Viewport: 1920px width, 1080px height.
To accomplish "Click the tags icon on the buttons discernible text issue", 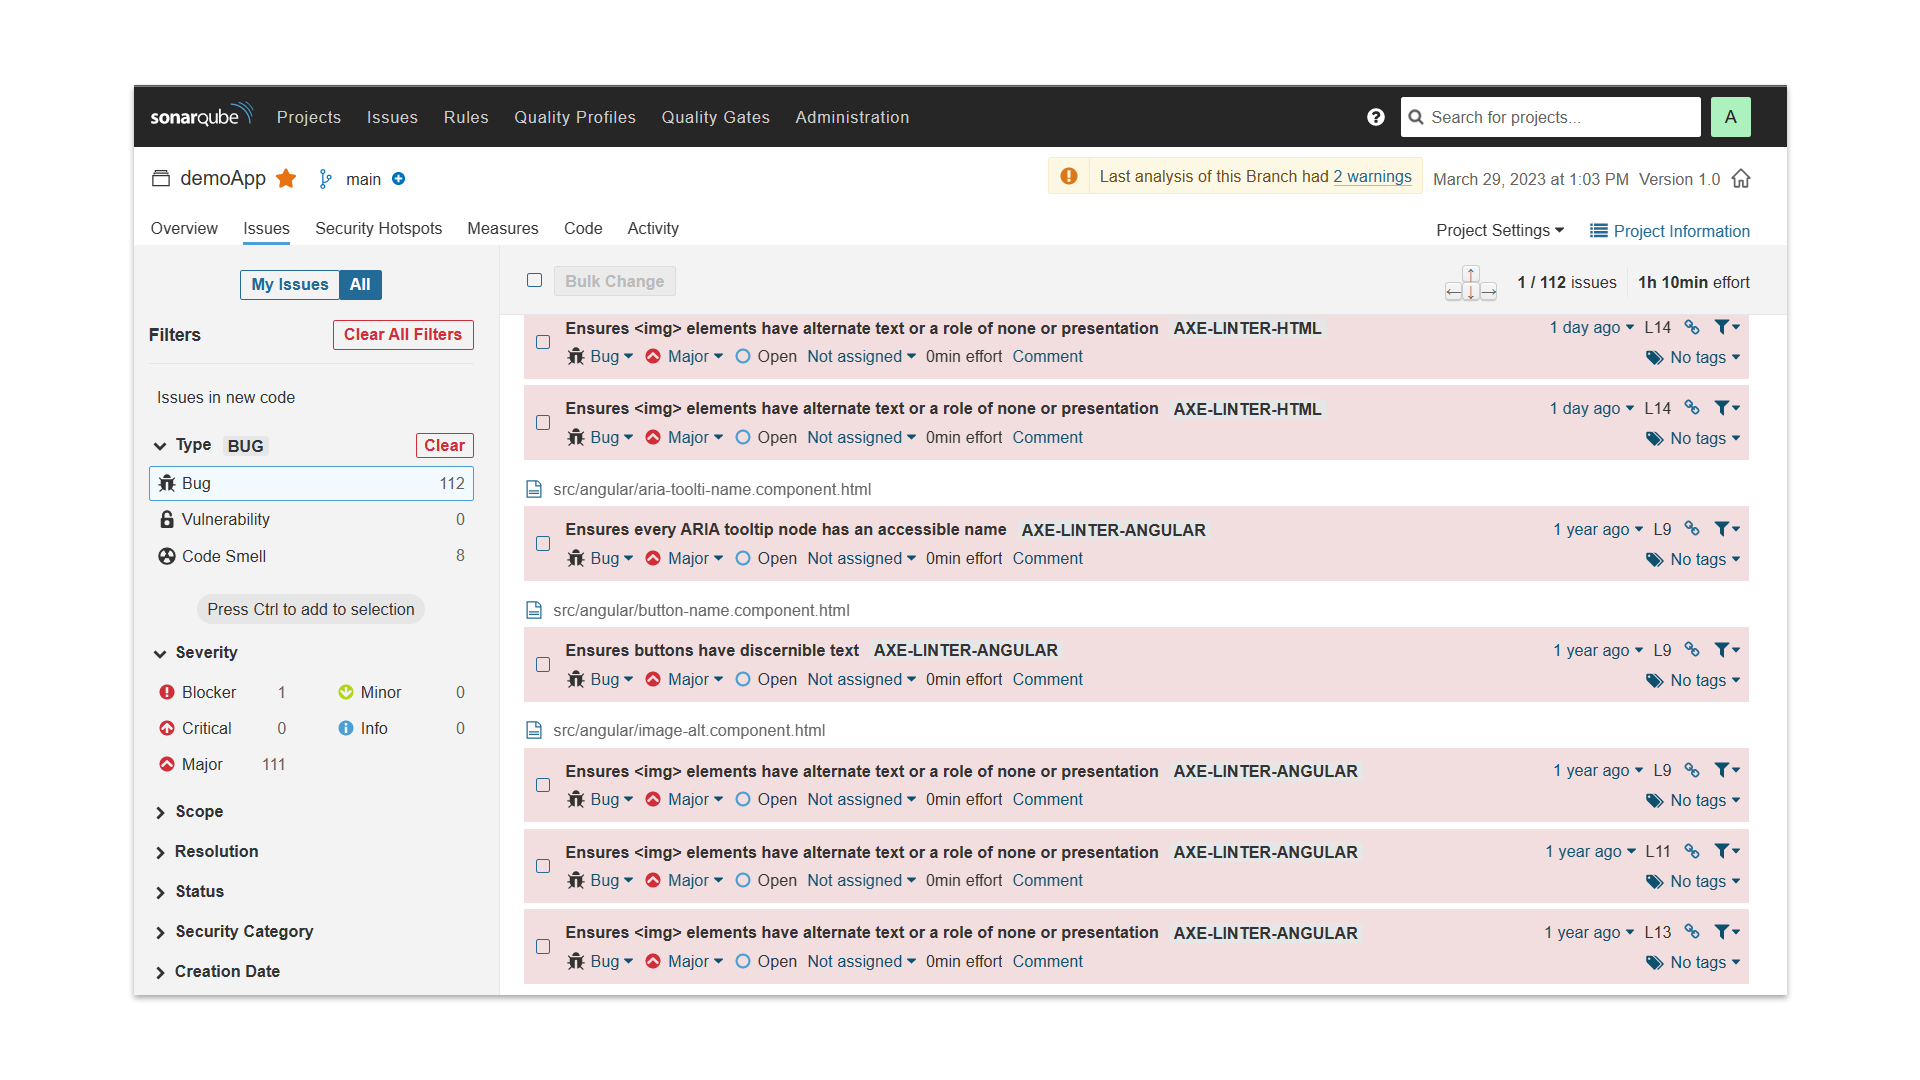I will (x=1652, y=680).
